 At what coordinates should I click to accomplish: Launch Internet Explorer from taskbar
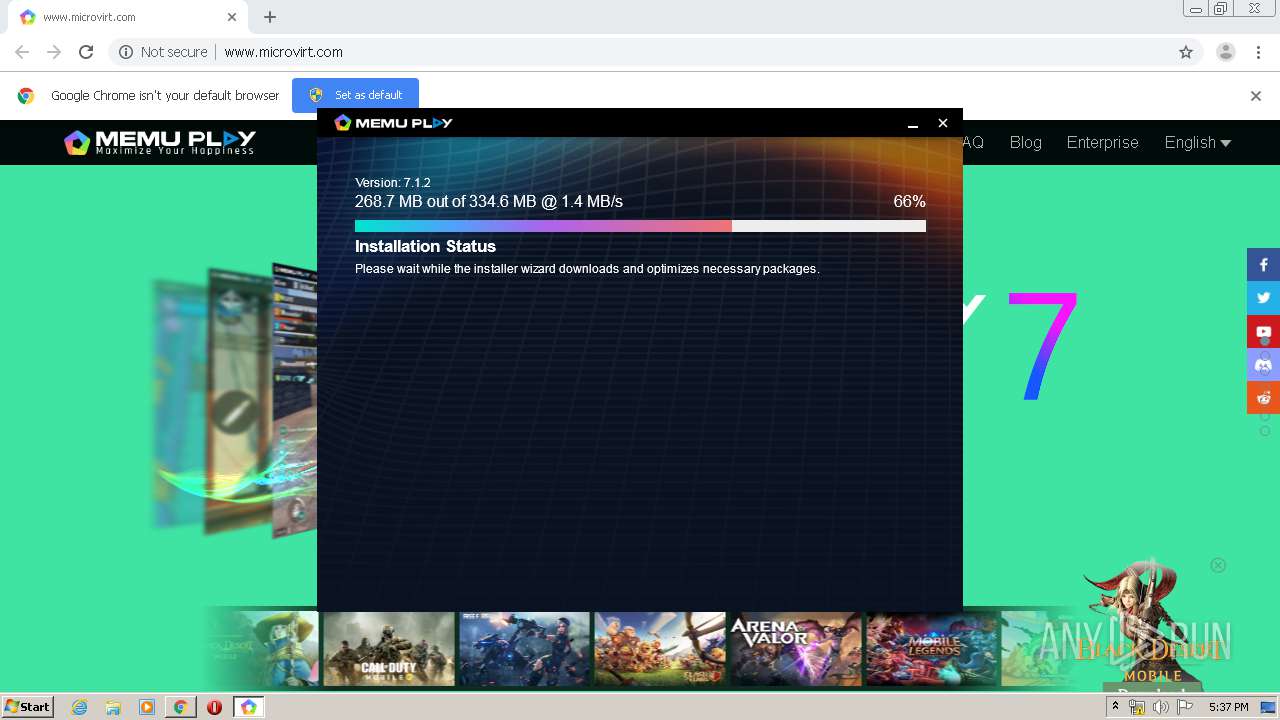(80, 707)
